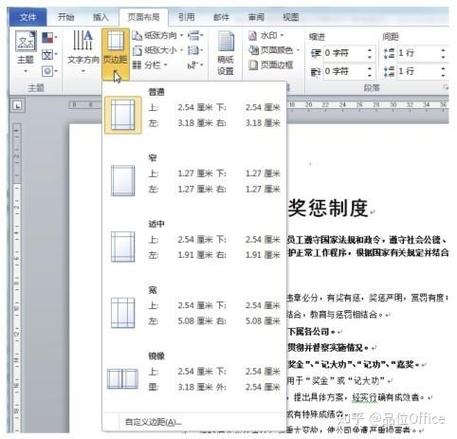Open 纸张大小 paper size dropdown

tap(158, 50)
